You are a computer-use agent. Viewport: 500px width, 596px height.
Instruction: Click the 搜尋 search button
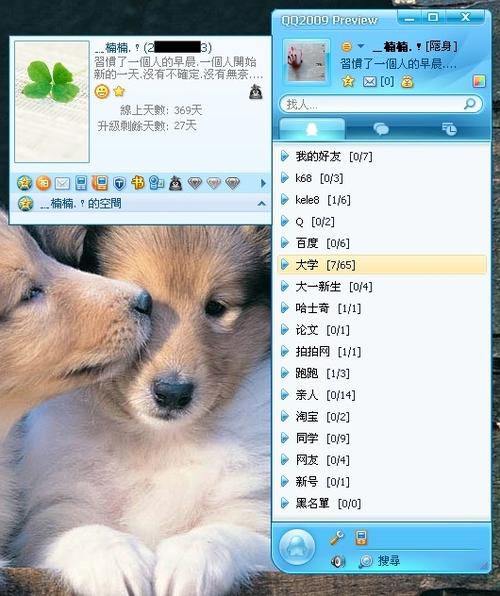(x=379, y=561)
